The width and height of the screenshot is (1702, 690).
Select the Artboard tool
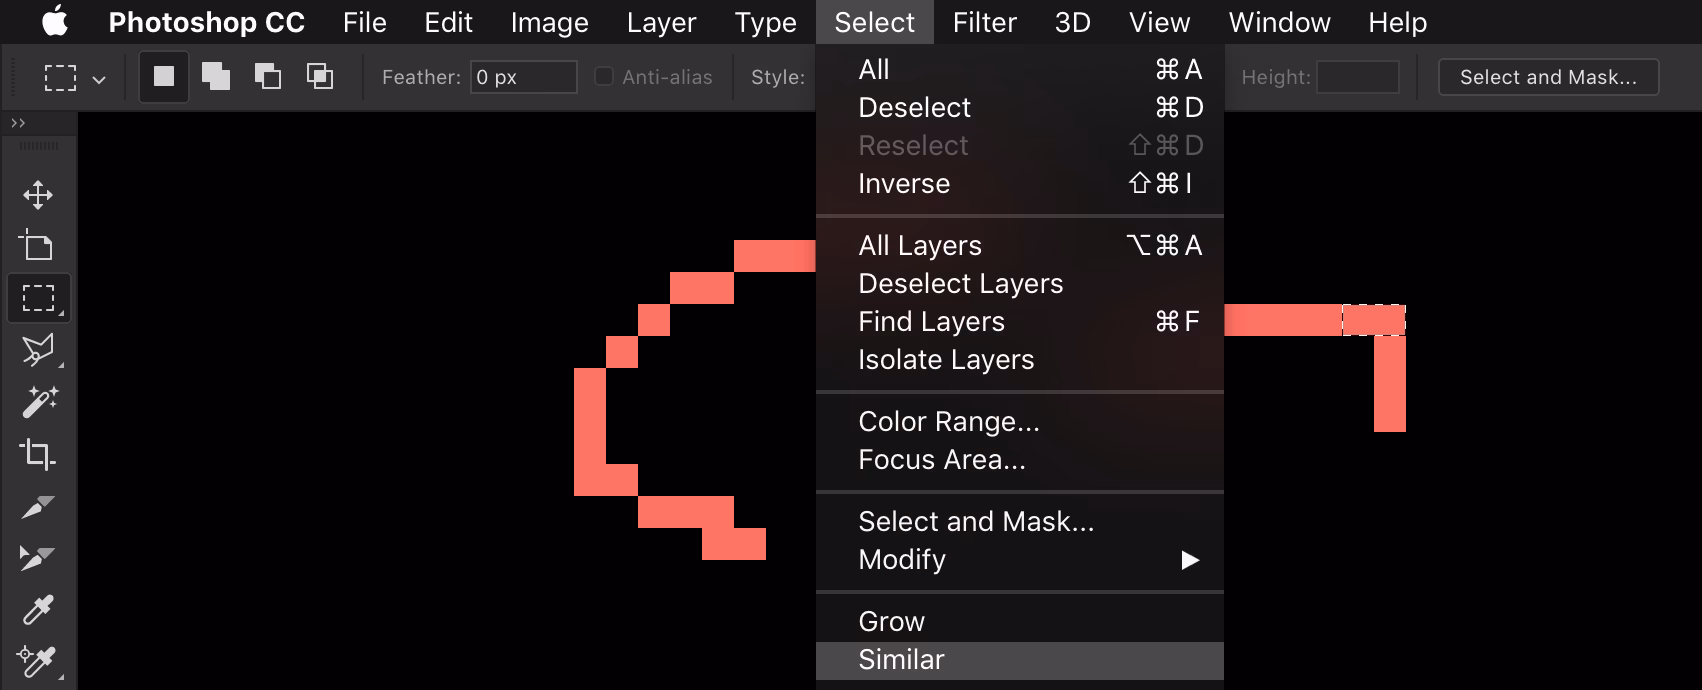(x=38, y=246)
